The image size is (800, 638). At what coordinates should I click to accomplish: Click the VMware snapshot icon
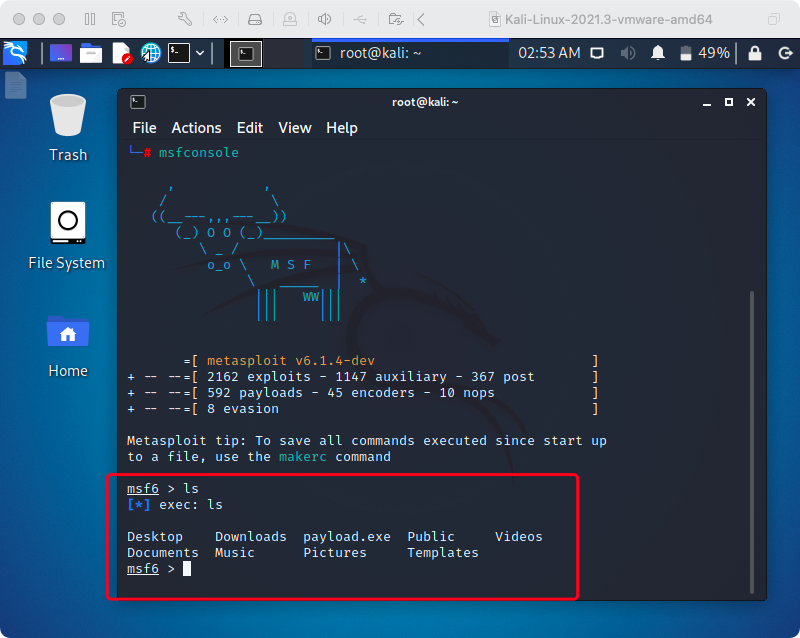tap(118, 19)
